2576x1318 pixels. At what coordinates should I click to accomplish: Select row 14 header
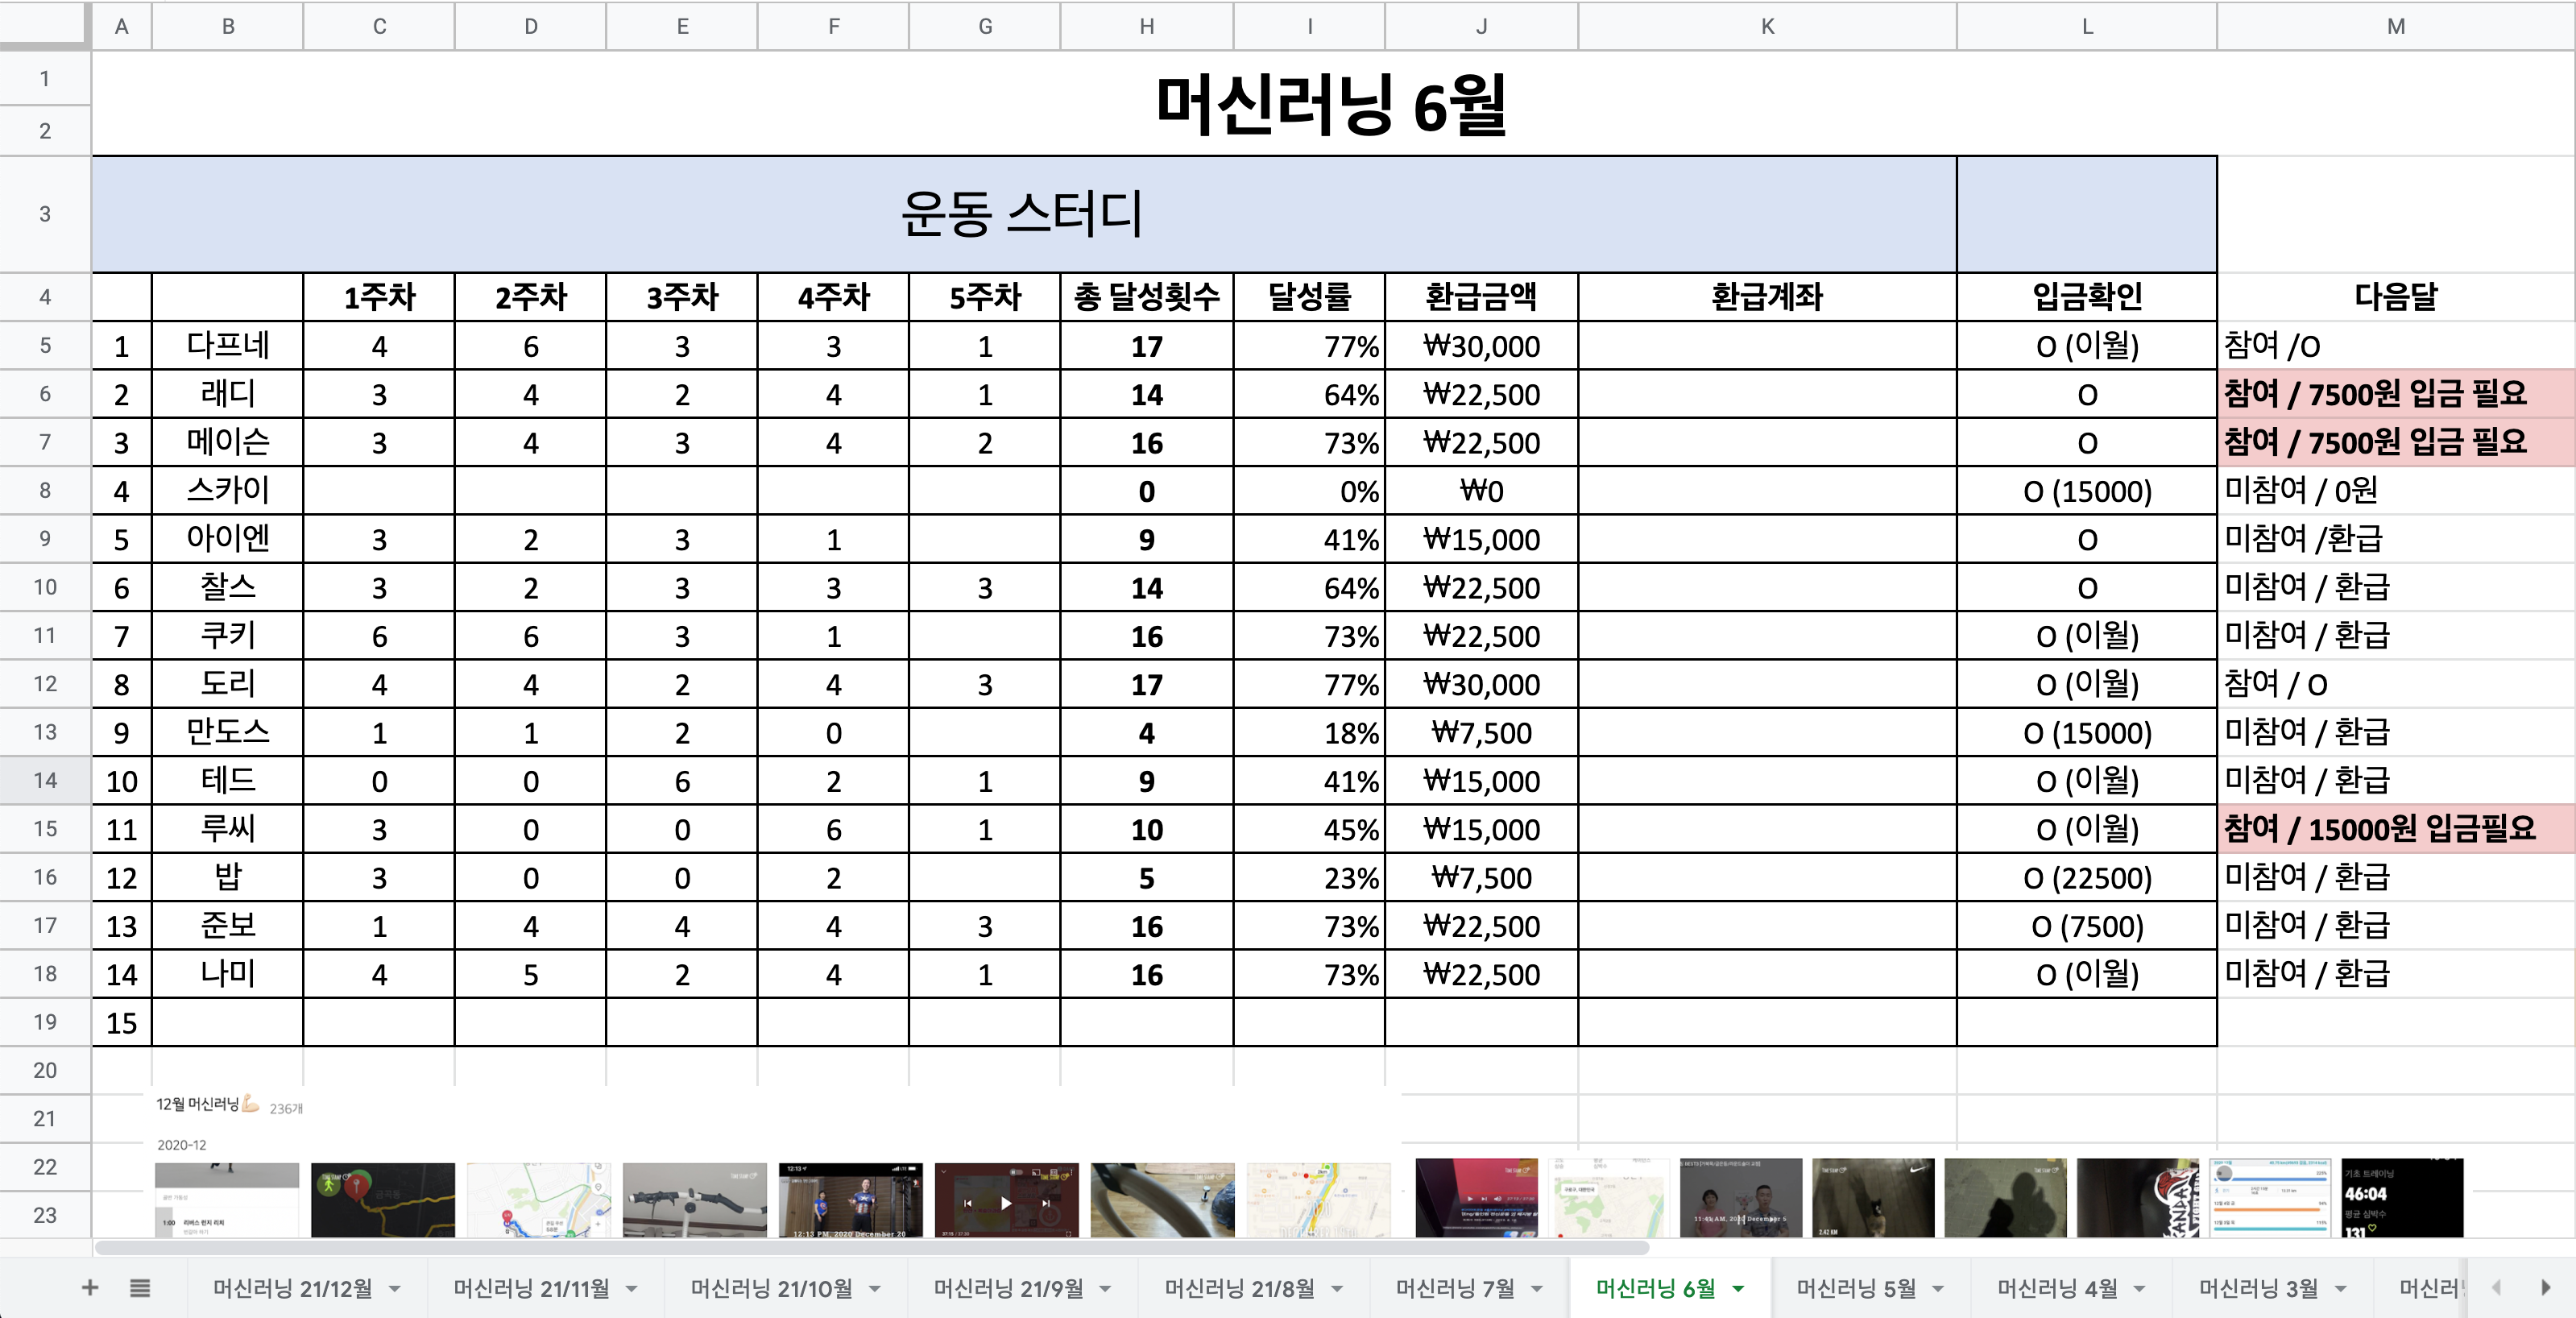45,780
